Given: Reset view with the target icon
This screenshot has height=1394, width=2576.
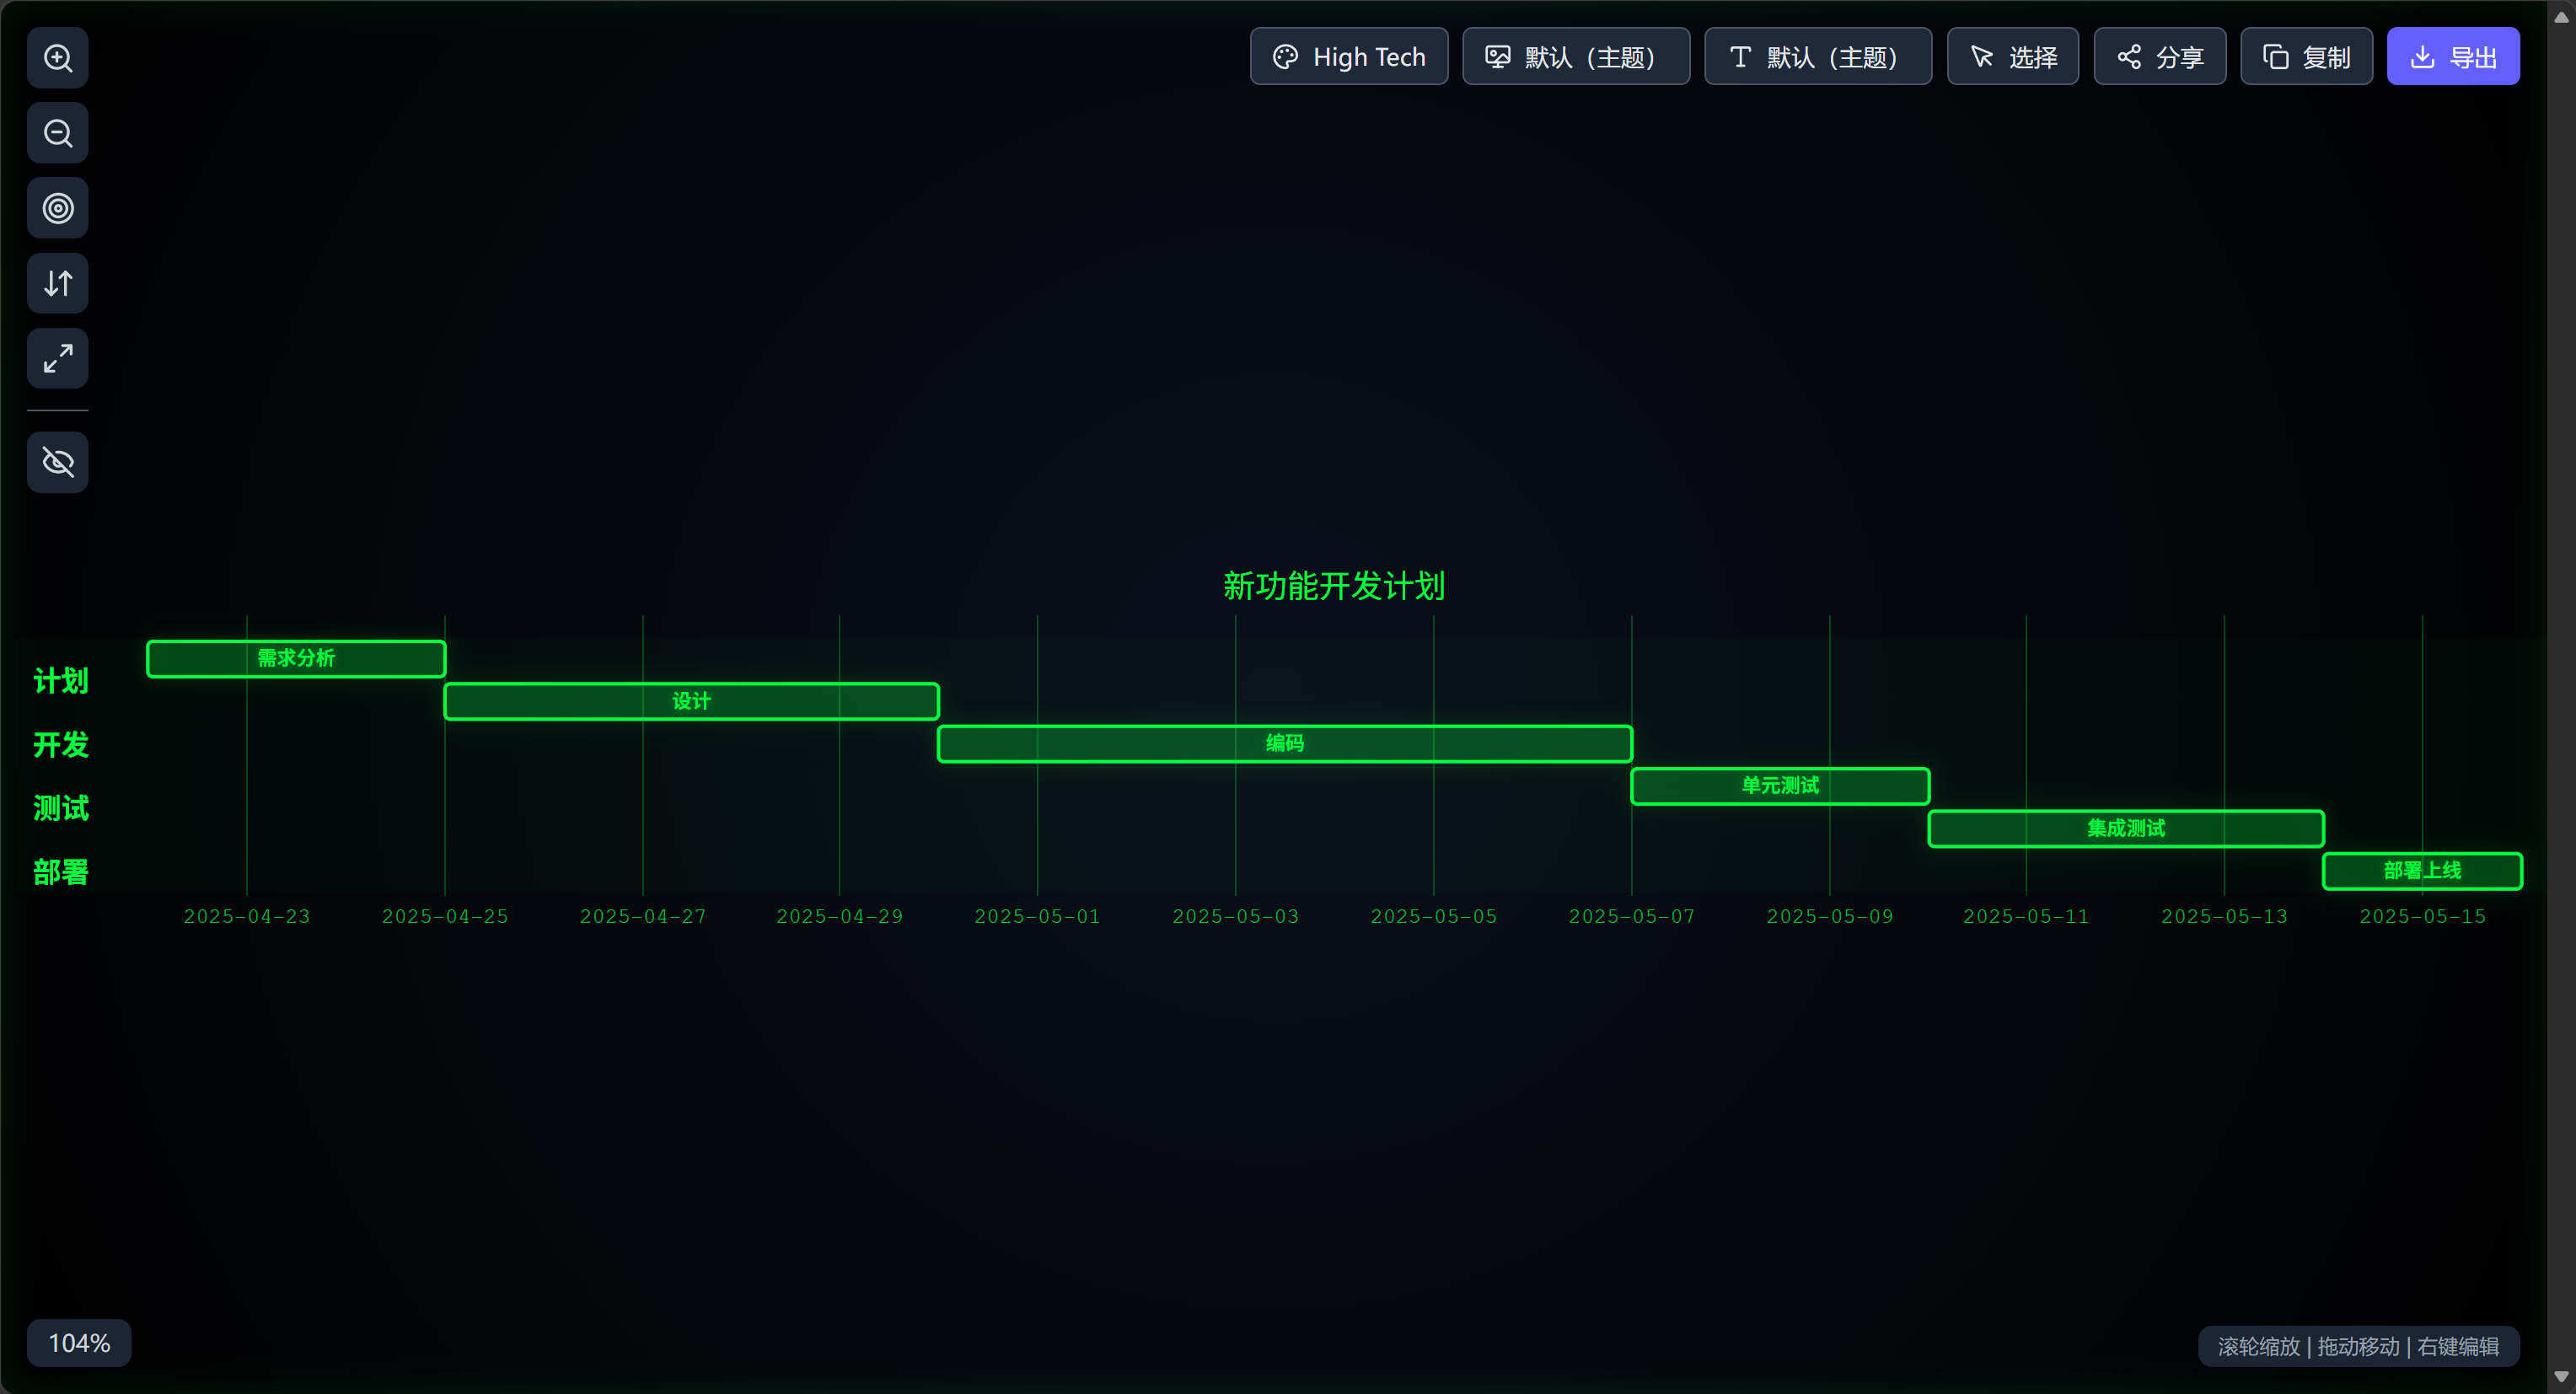Looking at the screenshot, I should (58, 208).
